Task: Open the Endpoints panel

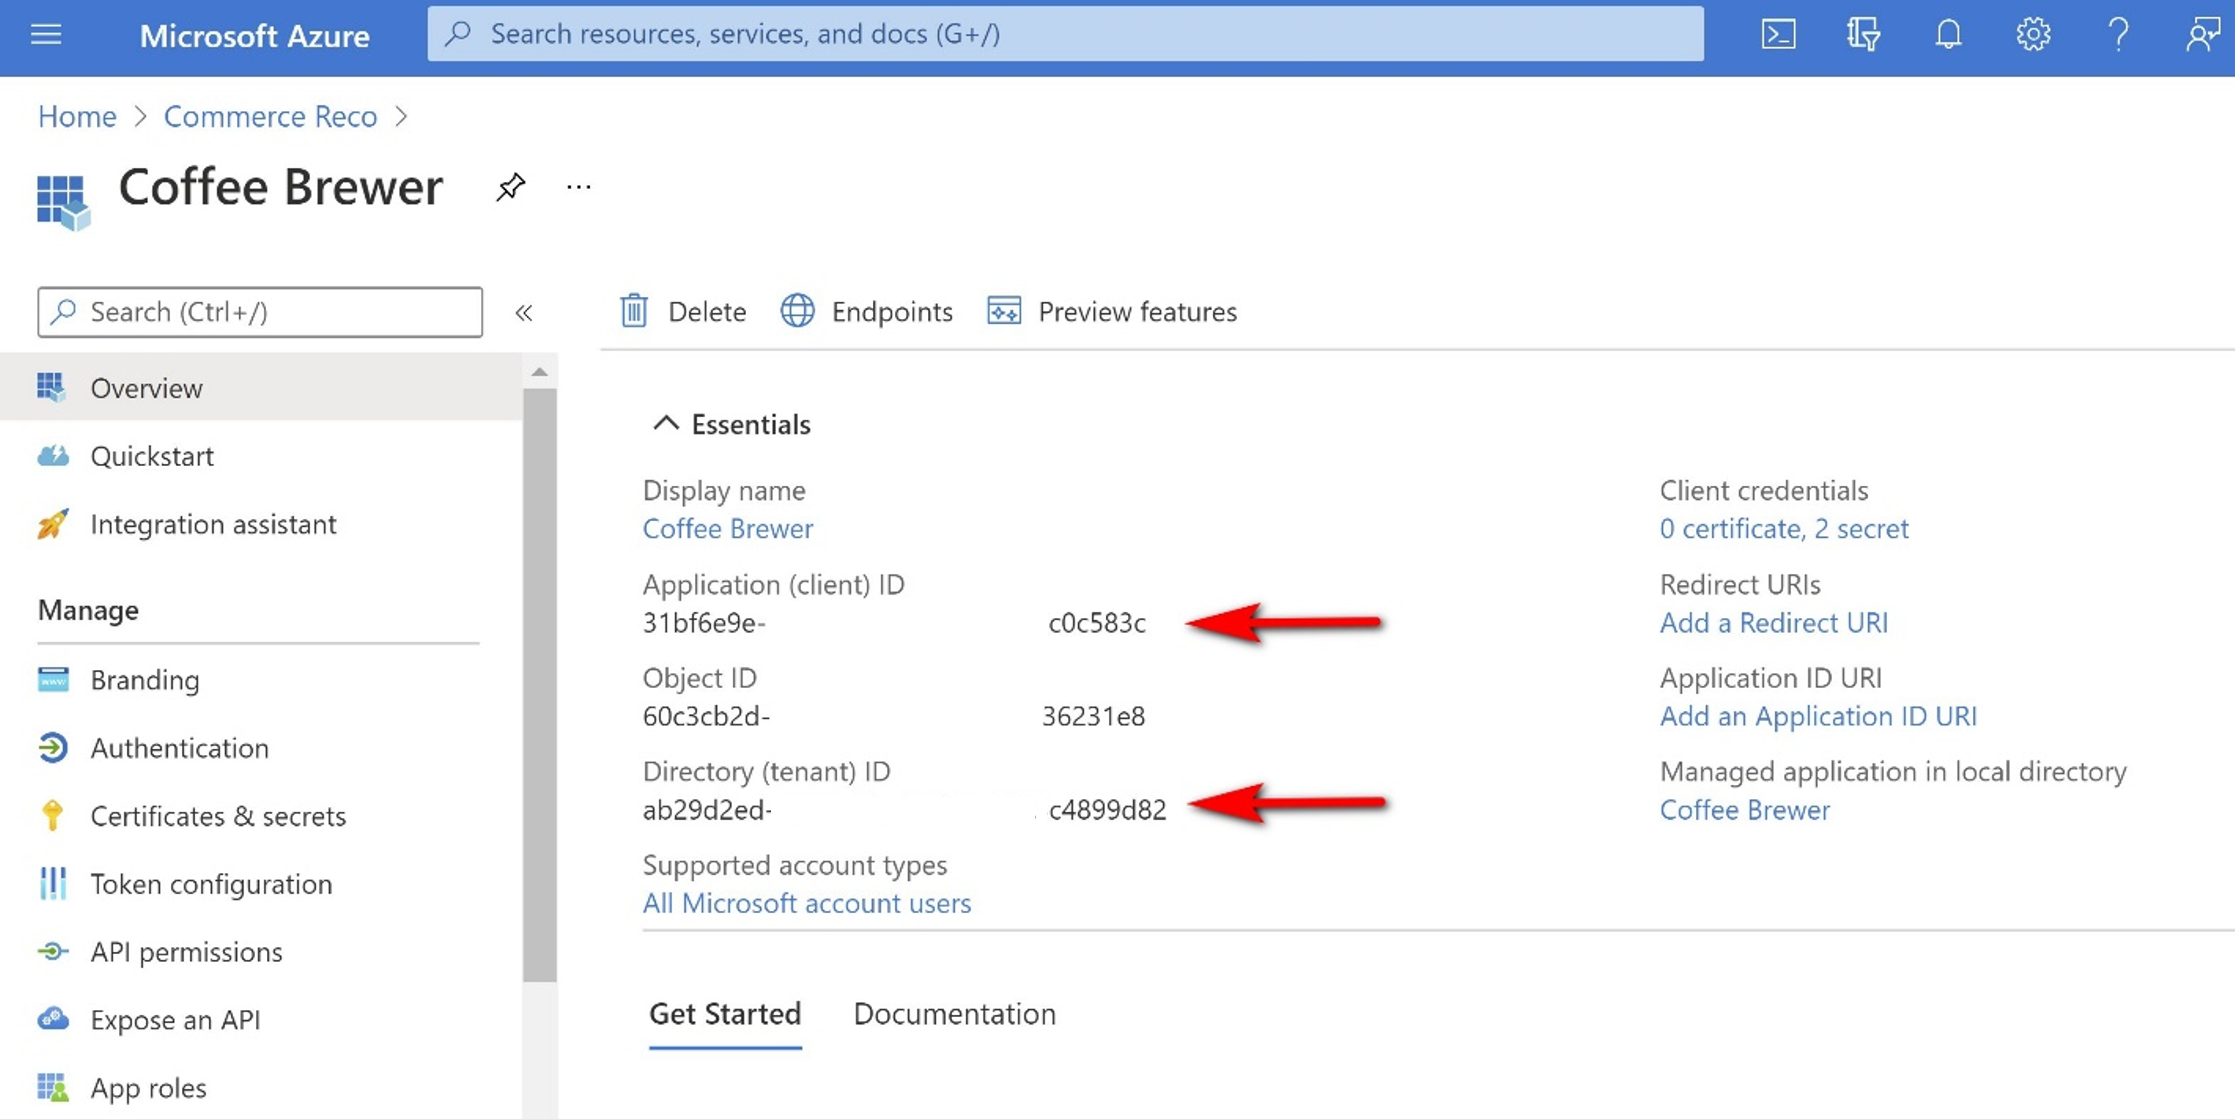Action: [x=867, y=310]
